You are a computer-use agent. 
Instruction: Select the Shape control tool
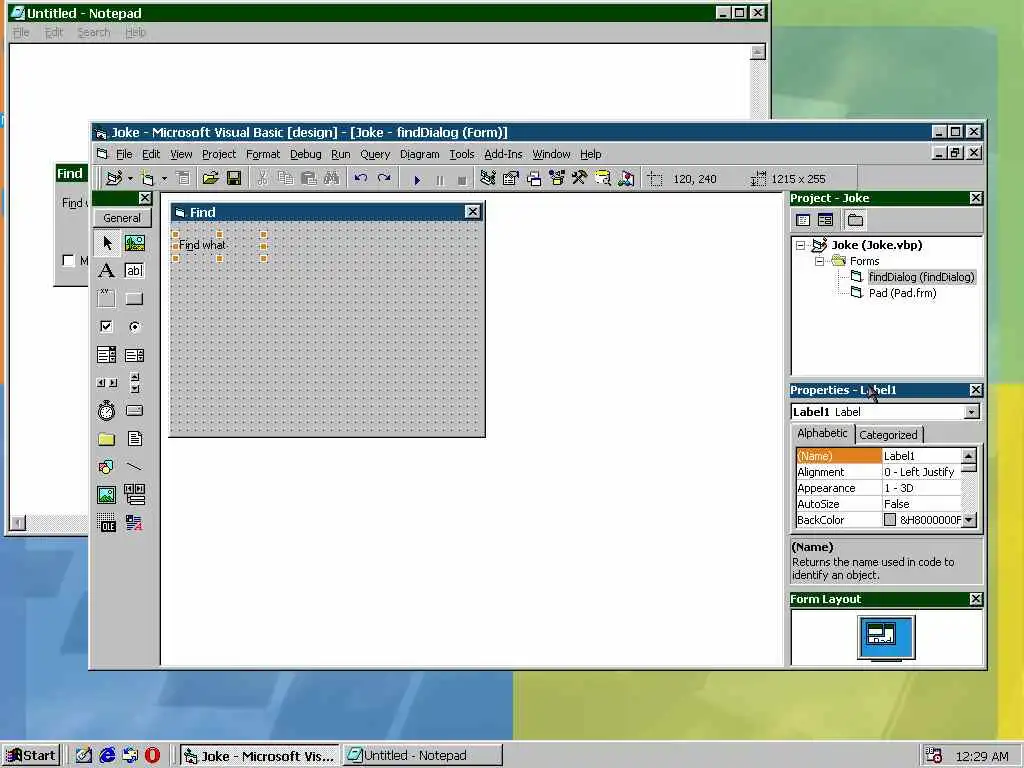106,467
